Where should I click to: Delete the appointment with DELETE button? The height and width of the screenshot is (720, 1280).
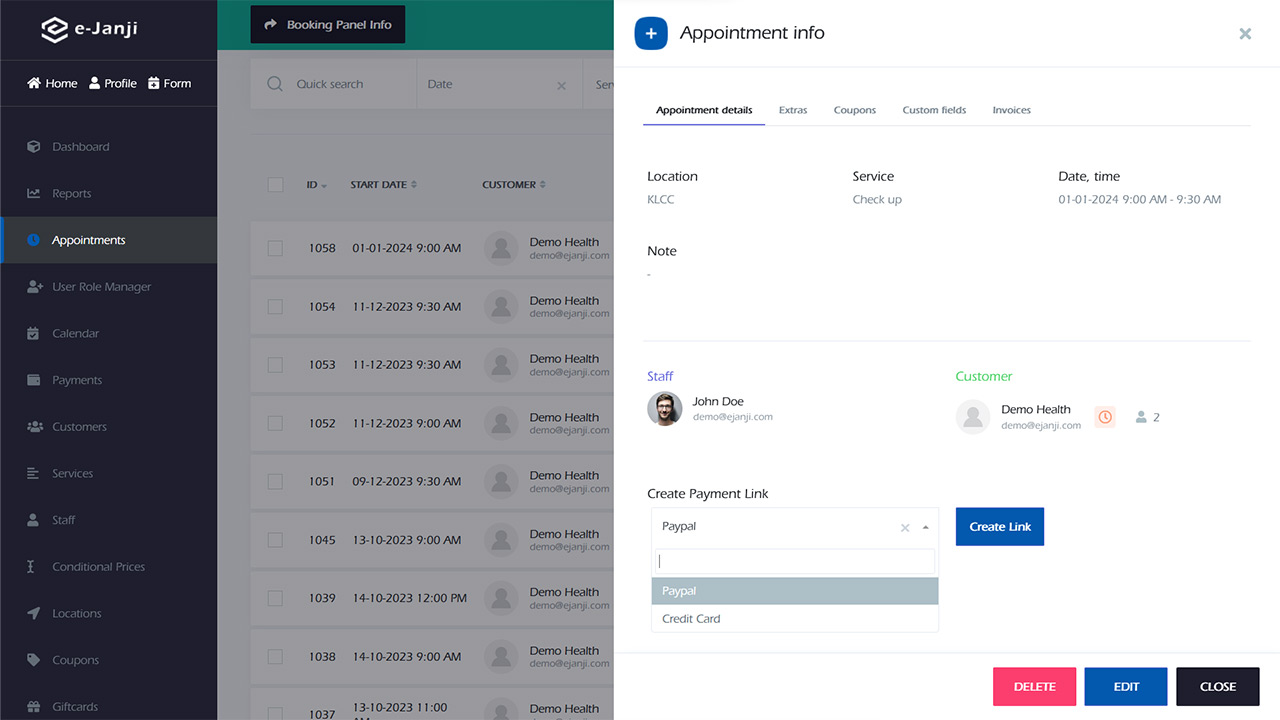1034,687
